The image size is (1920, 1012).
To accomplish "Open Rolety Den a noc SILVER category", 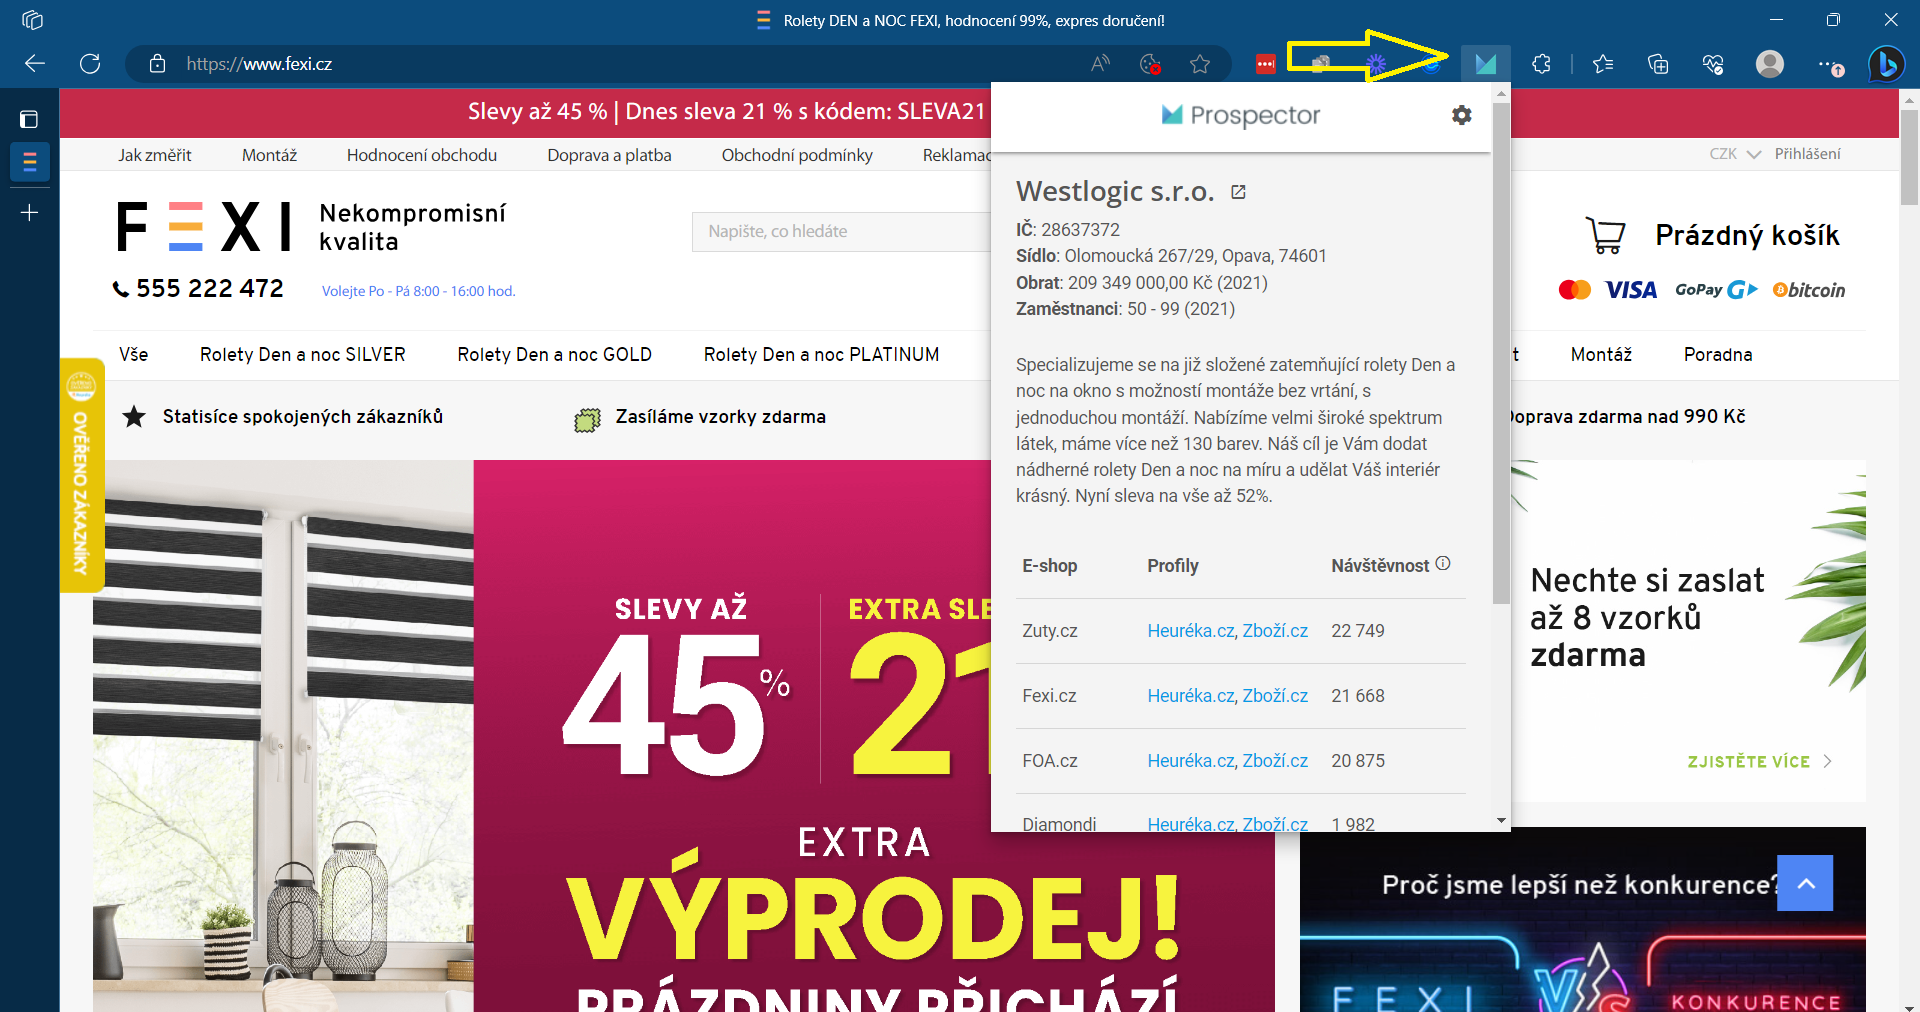I will 302,354.
